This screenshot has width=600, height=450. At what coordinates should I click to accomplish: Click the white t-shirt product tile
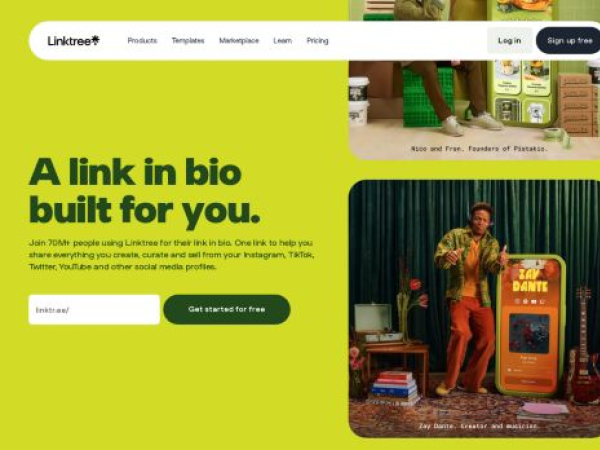[x=536, y=112]
